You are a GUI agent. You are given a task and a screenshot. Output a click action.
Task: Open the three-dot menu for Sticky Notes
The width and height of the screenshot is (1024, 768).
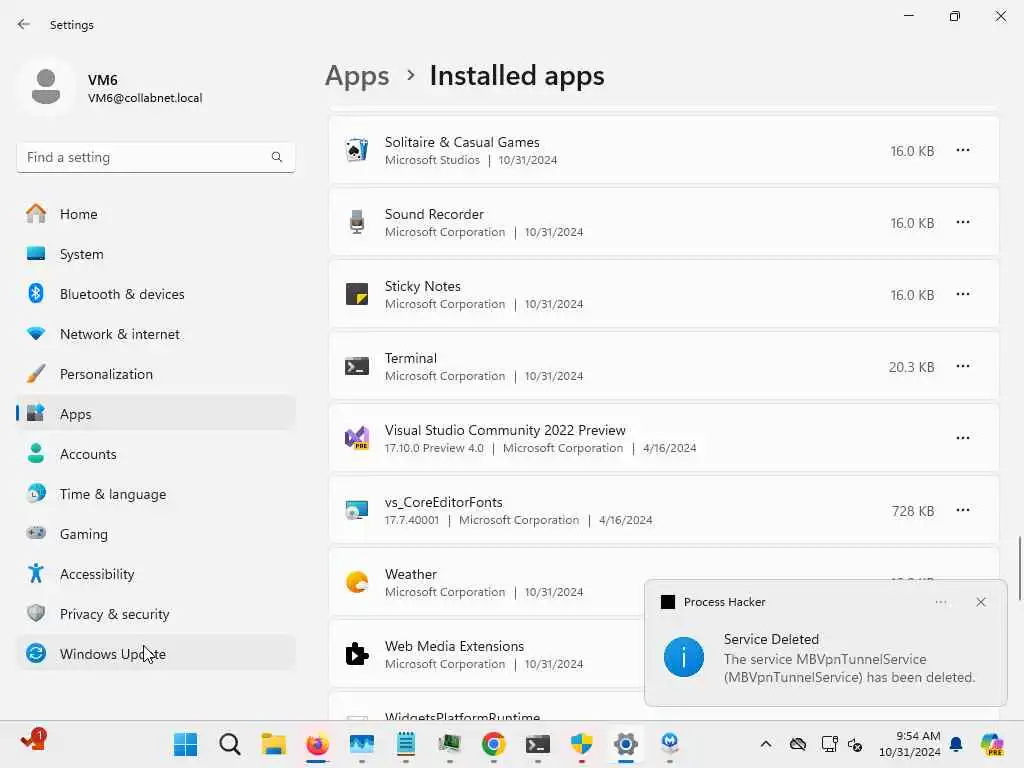(963, 294)
